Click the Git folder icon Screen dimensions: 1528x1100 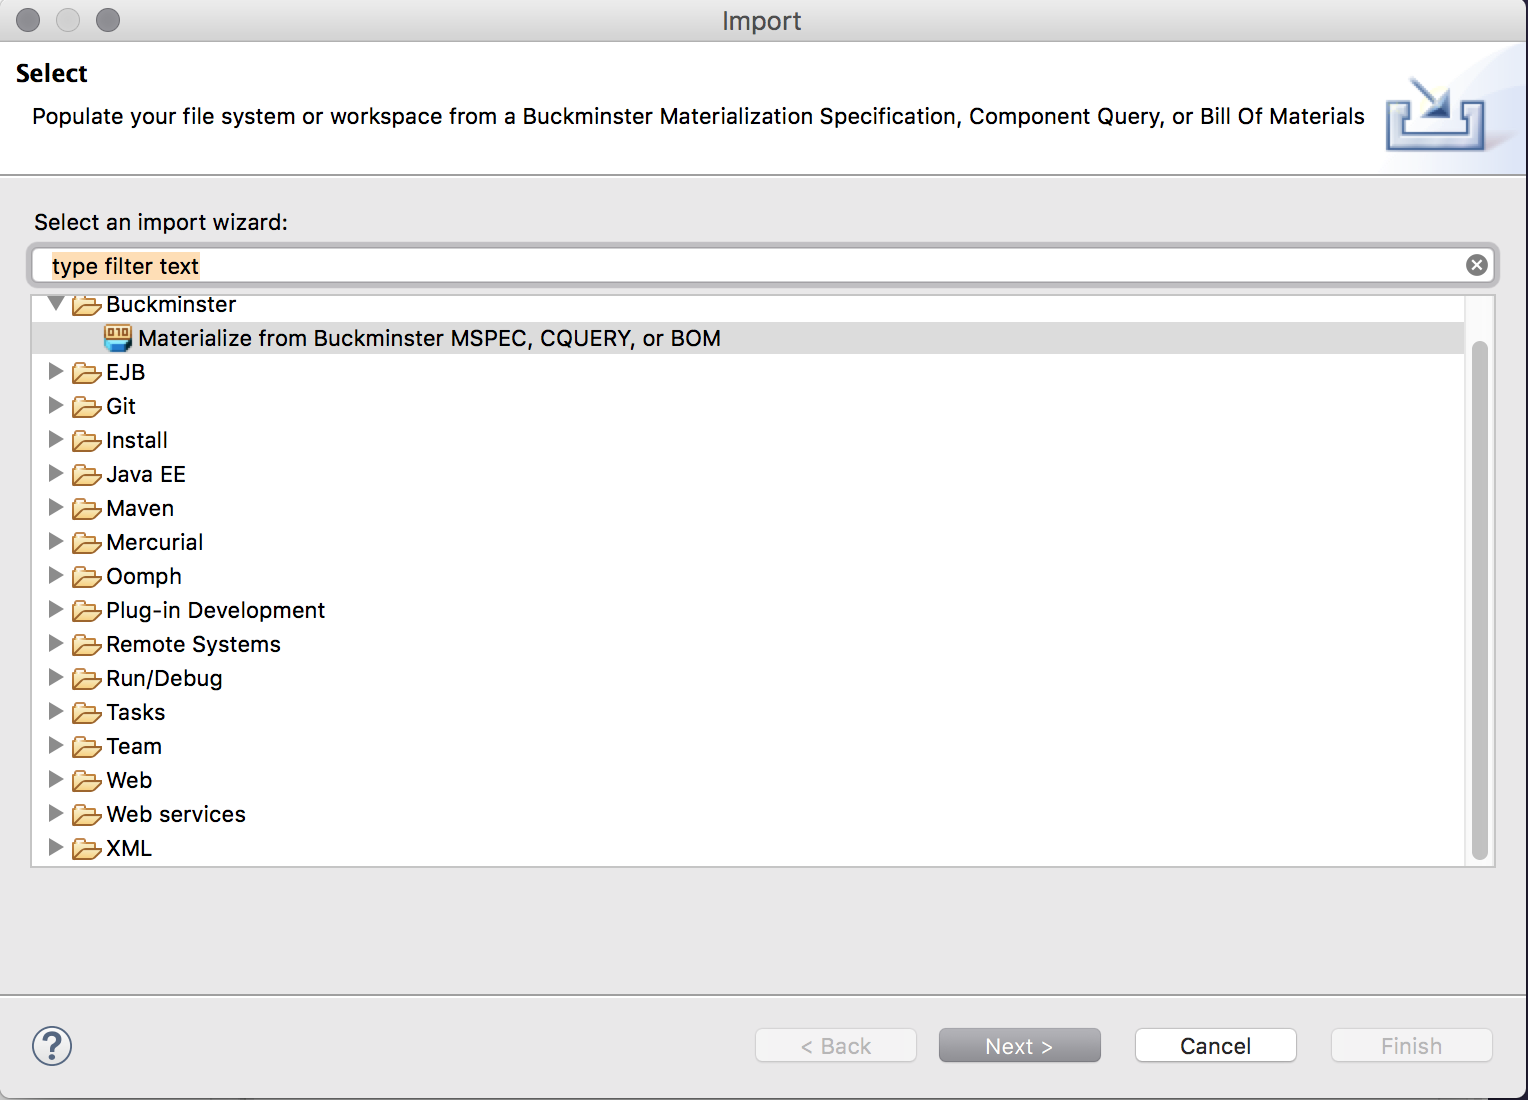pyautogui.click(x=87, y=407)
